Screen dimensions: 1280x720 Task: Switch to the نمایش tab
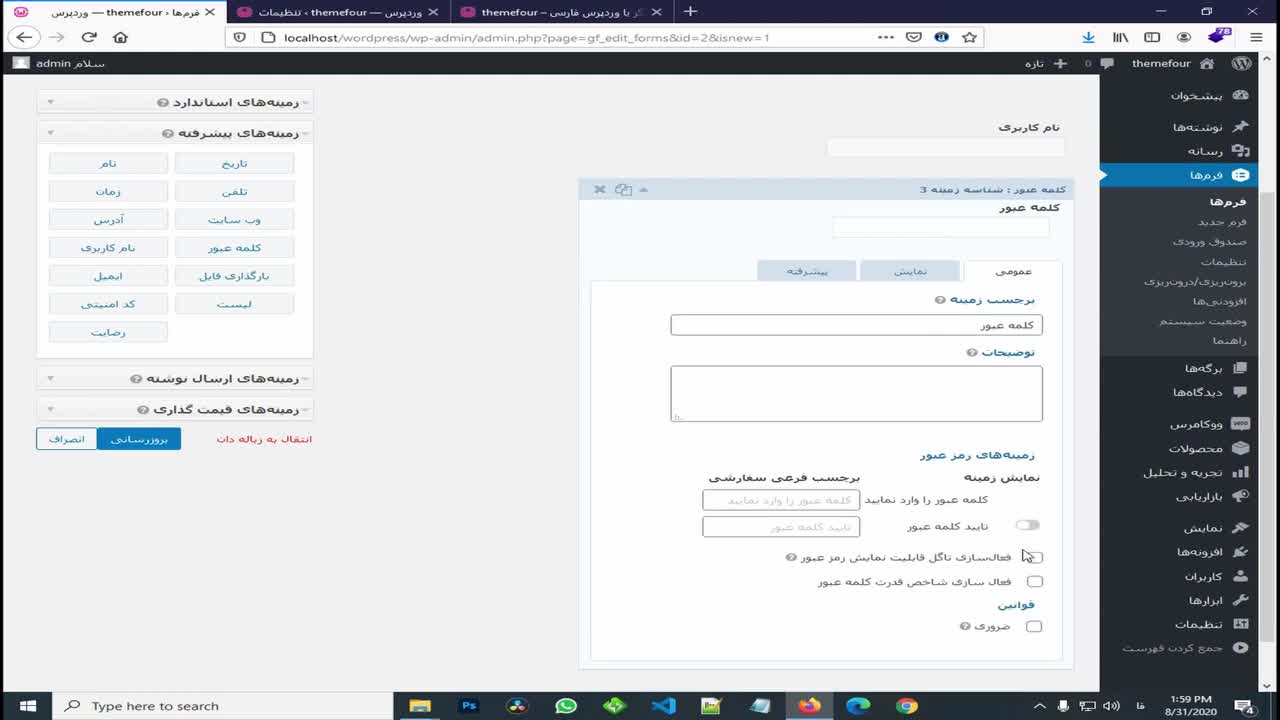tap(910, 271)
